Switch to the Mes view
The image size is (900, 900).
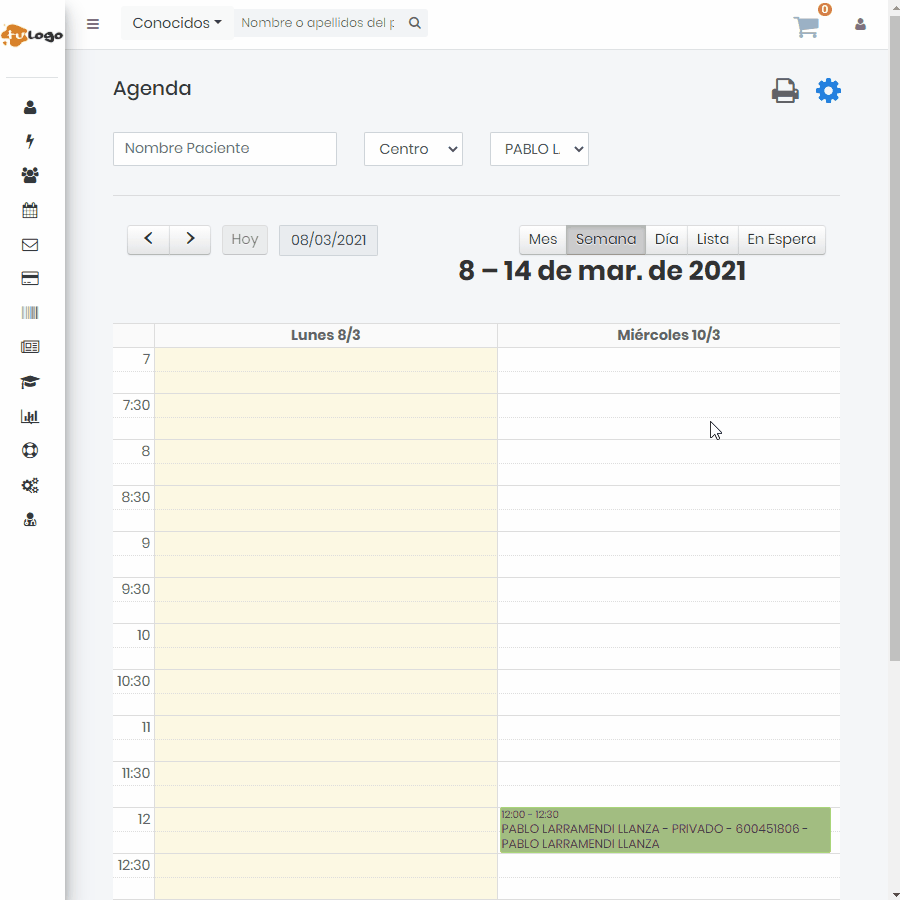[542, 240]
